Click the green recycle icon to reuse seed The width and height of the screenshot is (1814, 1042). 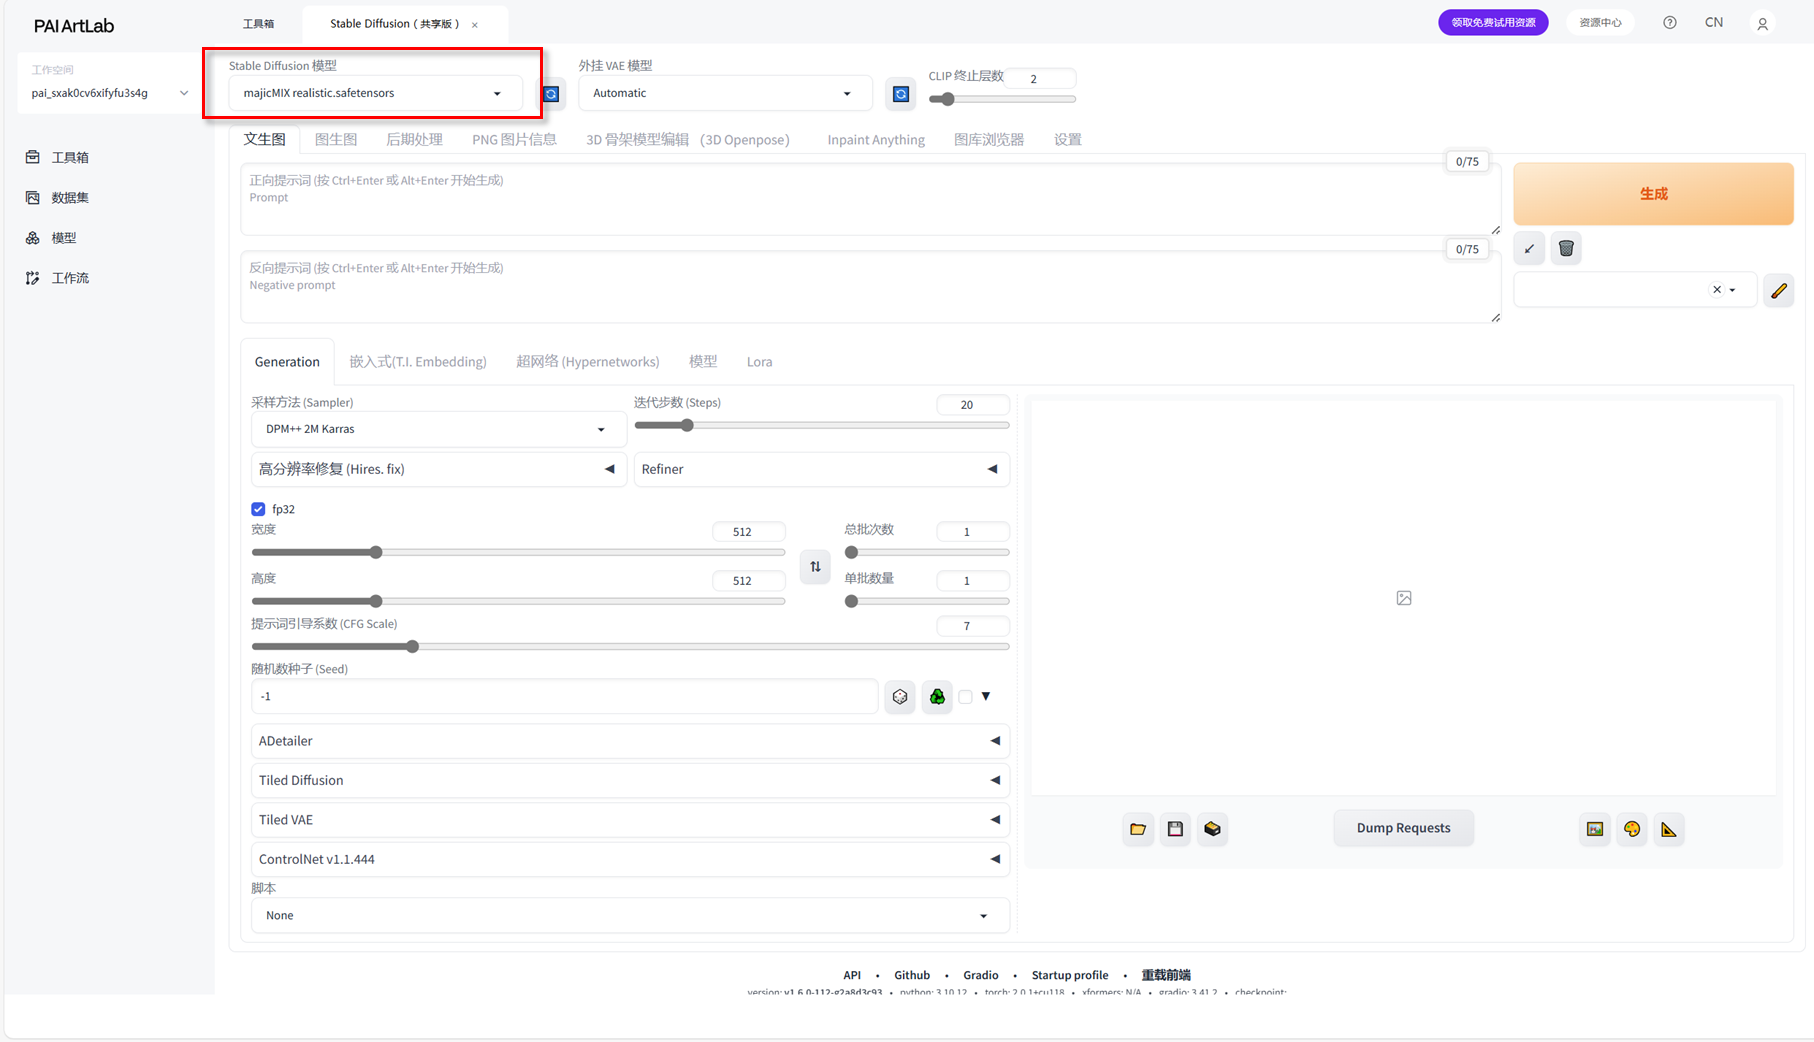coord(937,697)
